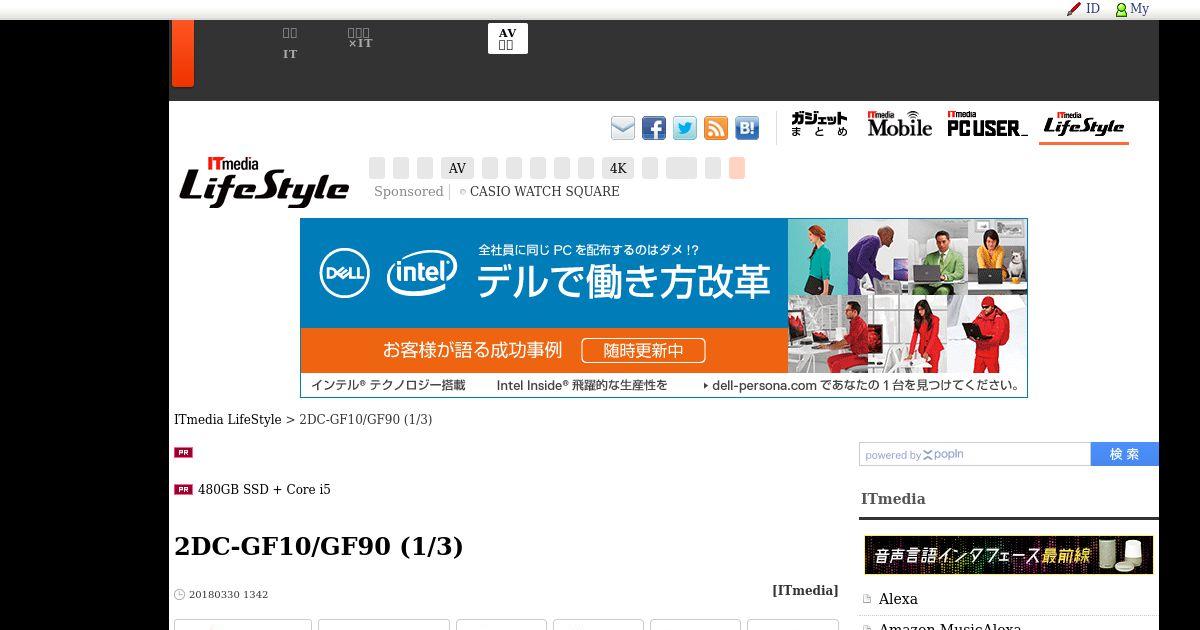Open the Facebook share icon

click(x=654, y=128)
